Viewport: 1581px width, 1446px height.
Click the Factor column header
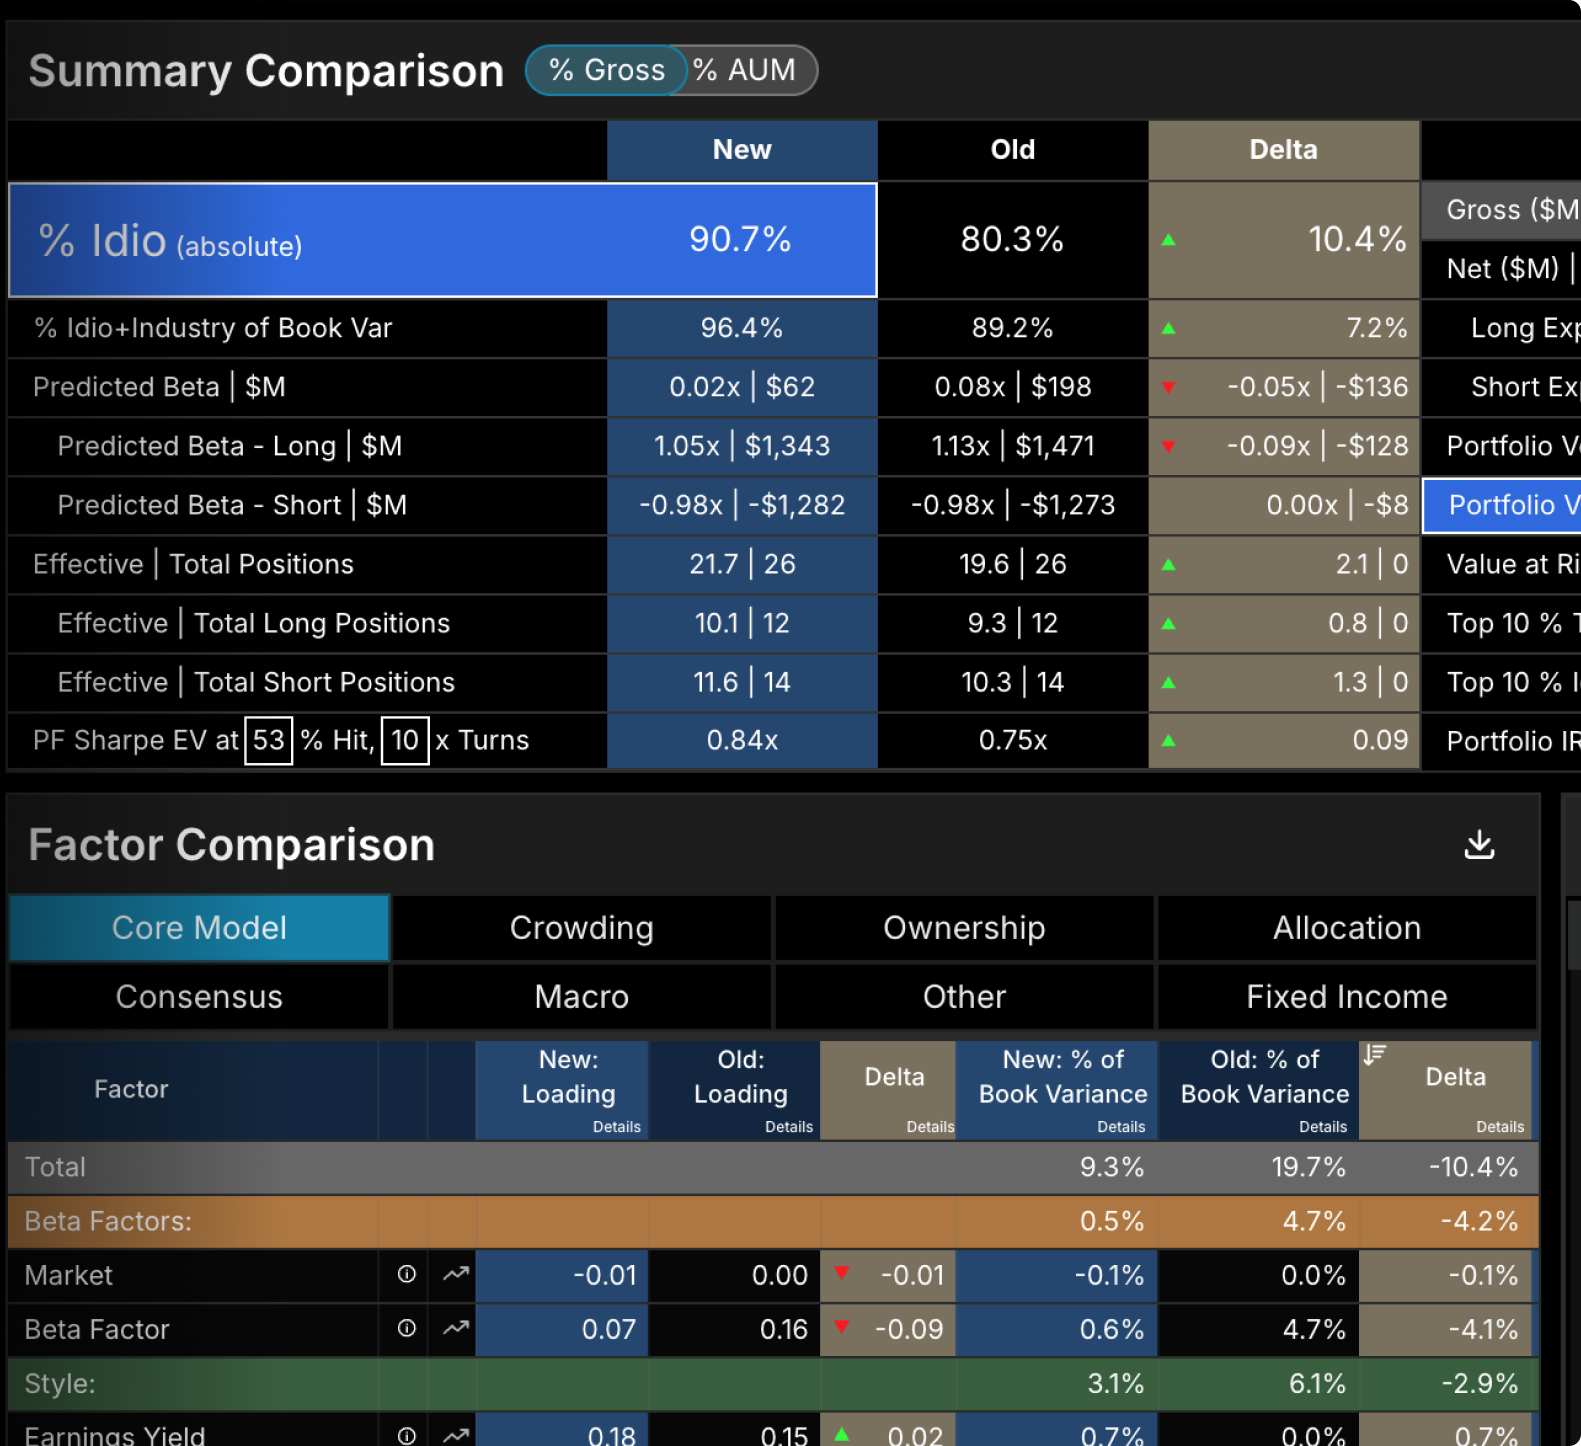pos(131,1089)
